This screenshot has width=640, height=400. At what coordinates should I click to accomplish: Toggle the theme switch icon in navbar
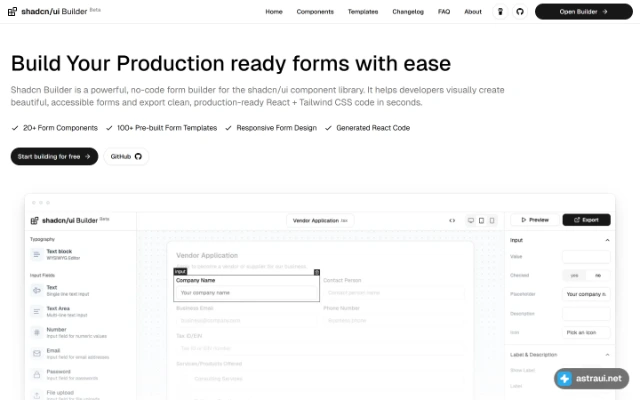[x=500, y=11]
